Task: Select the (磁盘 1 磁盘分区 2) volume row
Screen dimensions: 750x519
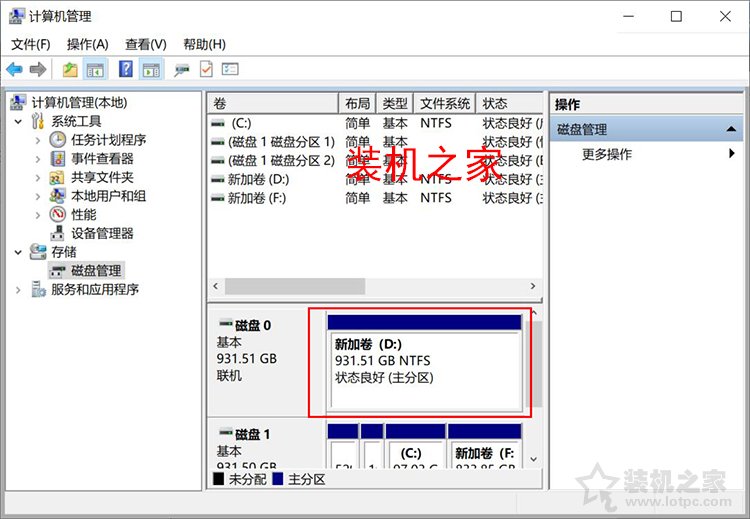Action: [x=375, y=161]
